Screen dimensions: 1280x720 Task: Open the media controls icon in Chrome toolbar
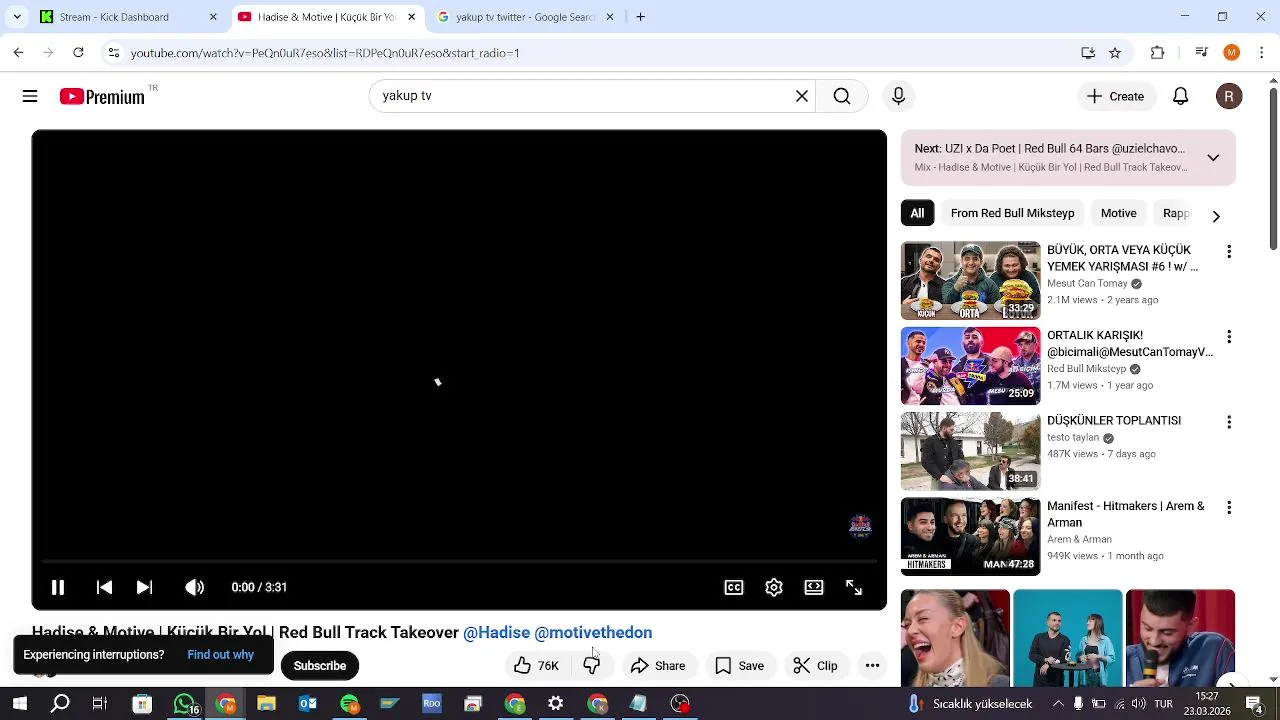(1202, 53)
